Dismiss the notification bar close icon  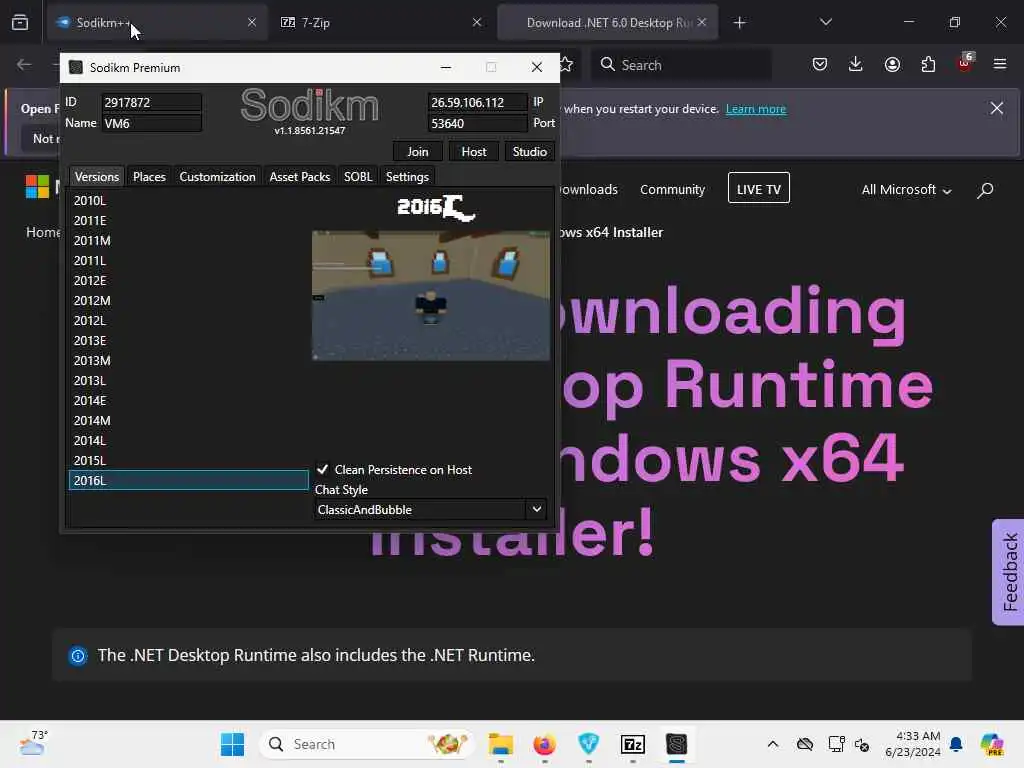pyautogui.click(x=997, y=108)
